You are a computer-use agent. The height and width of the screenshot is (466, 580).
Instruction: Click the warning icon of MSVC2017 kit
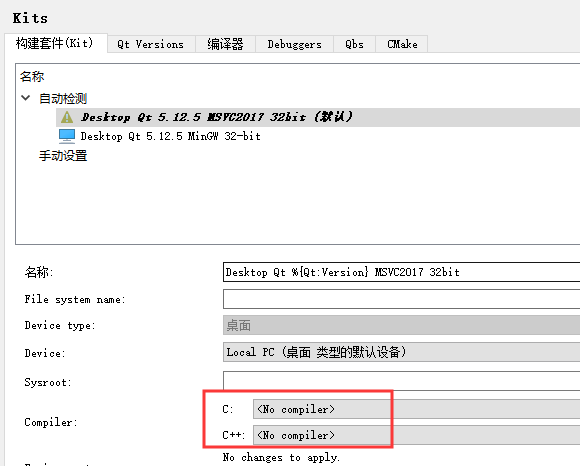67,117
